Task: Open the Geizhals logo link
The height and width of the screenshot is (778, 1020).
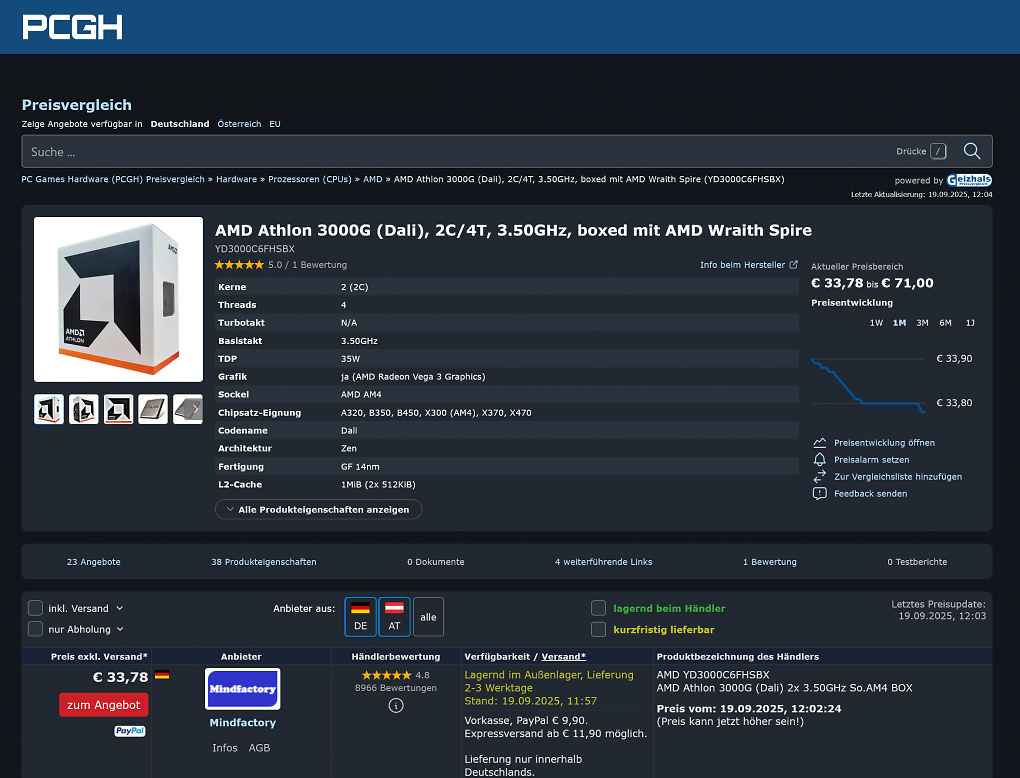Action: 969,180
